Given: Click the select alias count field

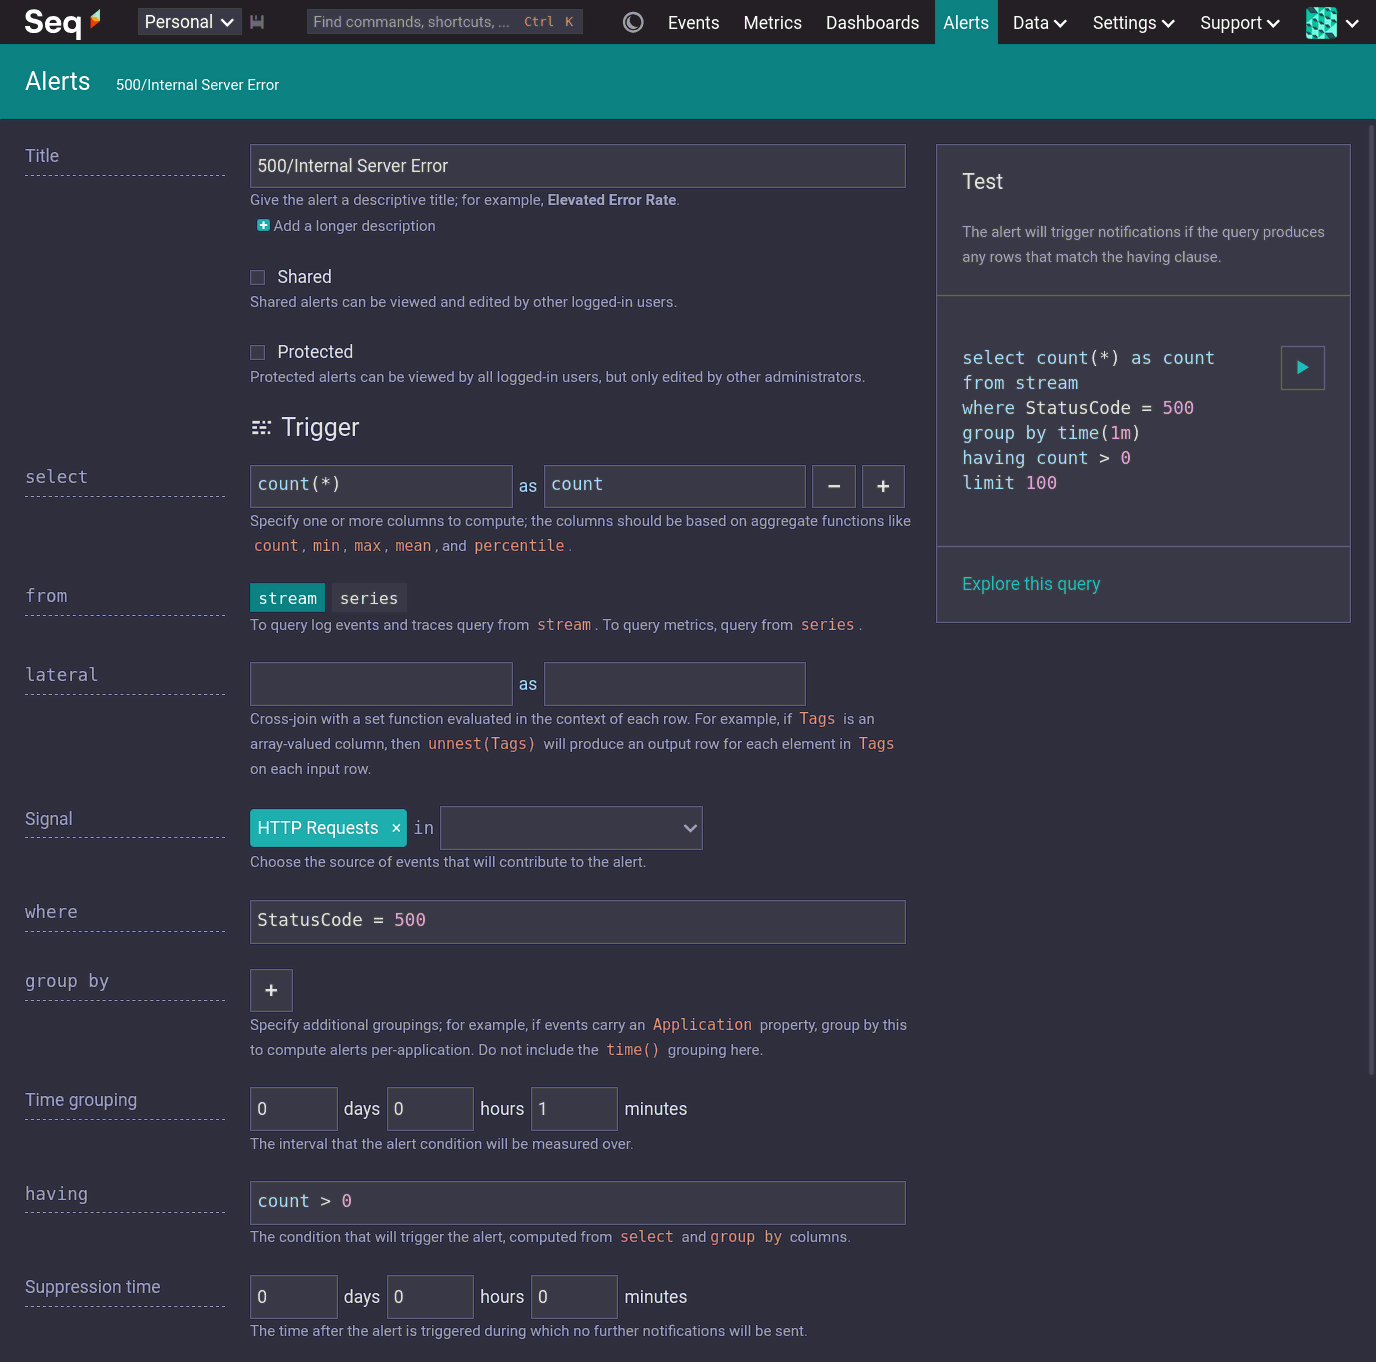Looking at the screenshot, I should (x=675, y=486).
